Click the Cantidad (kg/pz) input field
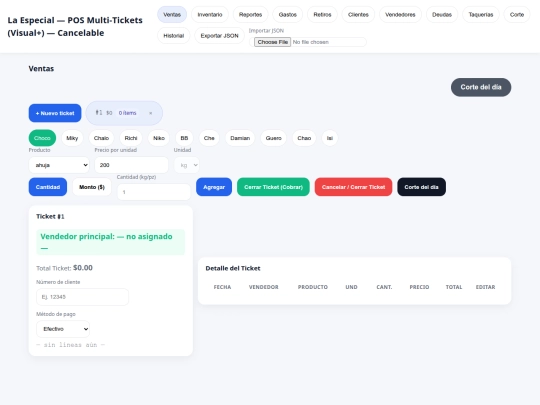 (x=154, y=192)
